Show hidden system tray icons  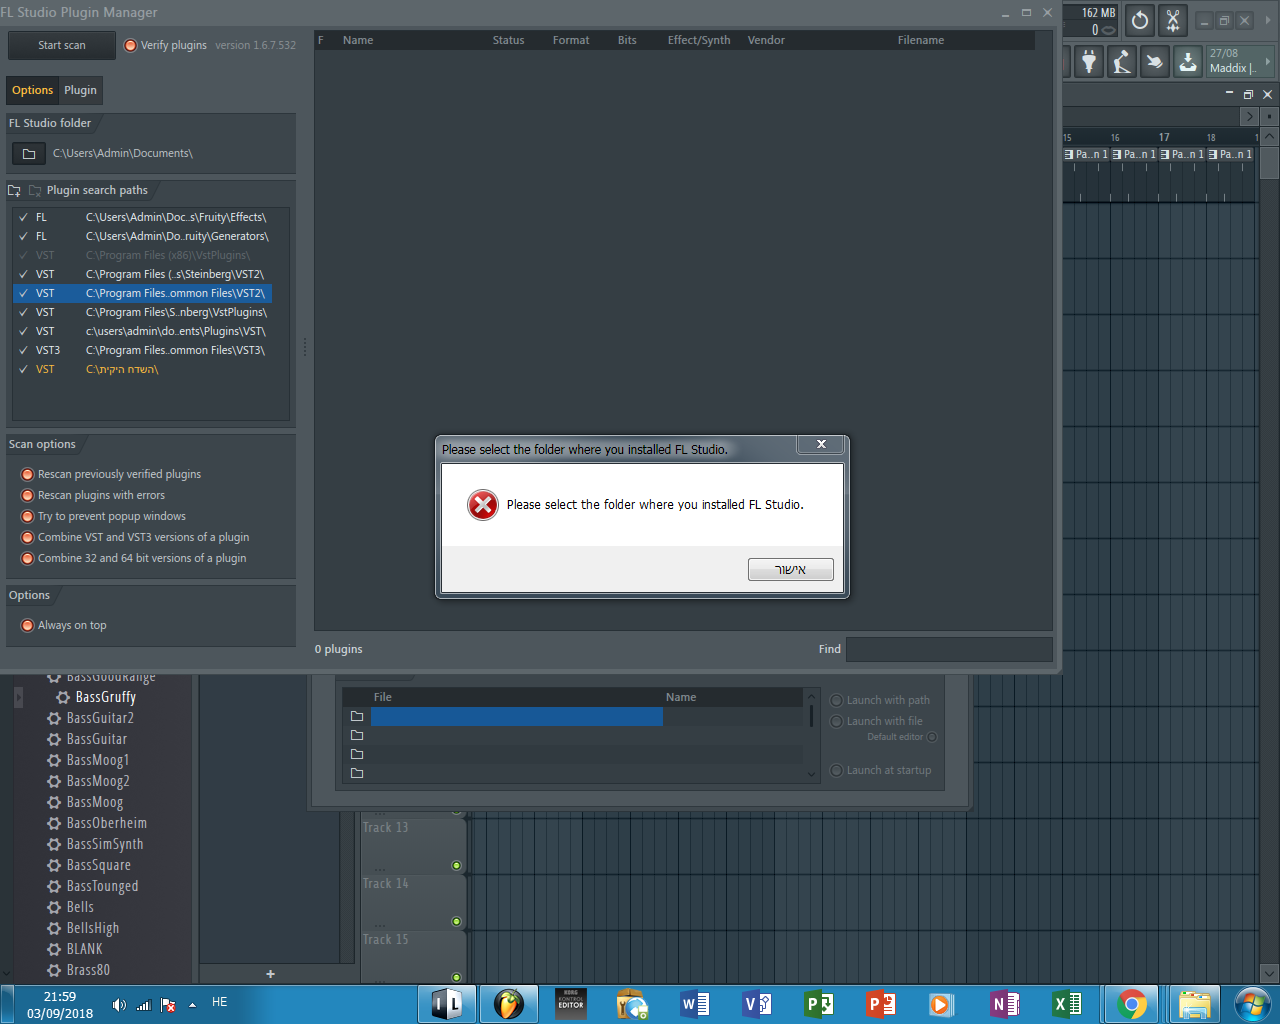192,1004
